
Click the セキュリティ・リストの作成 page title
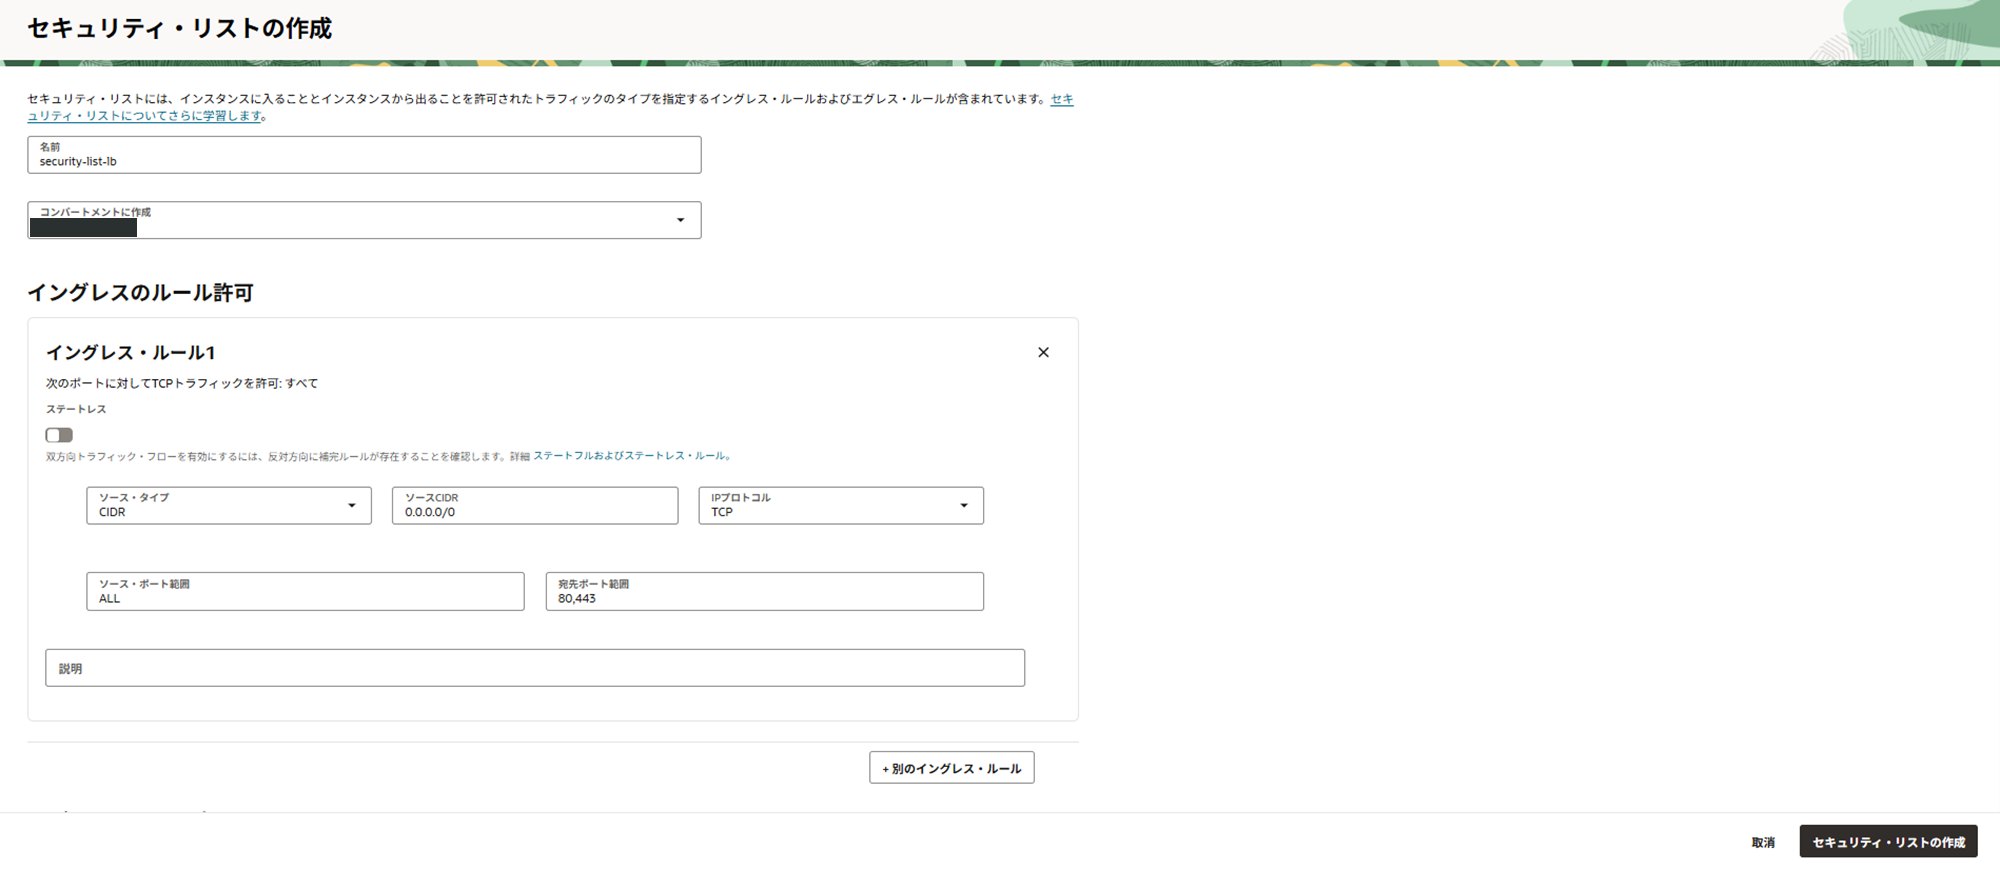(x=180, y=28)
